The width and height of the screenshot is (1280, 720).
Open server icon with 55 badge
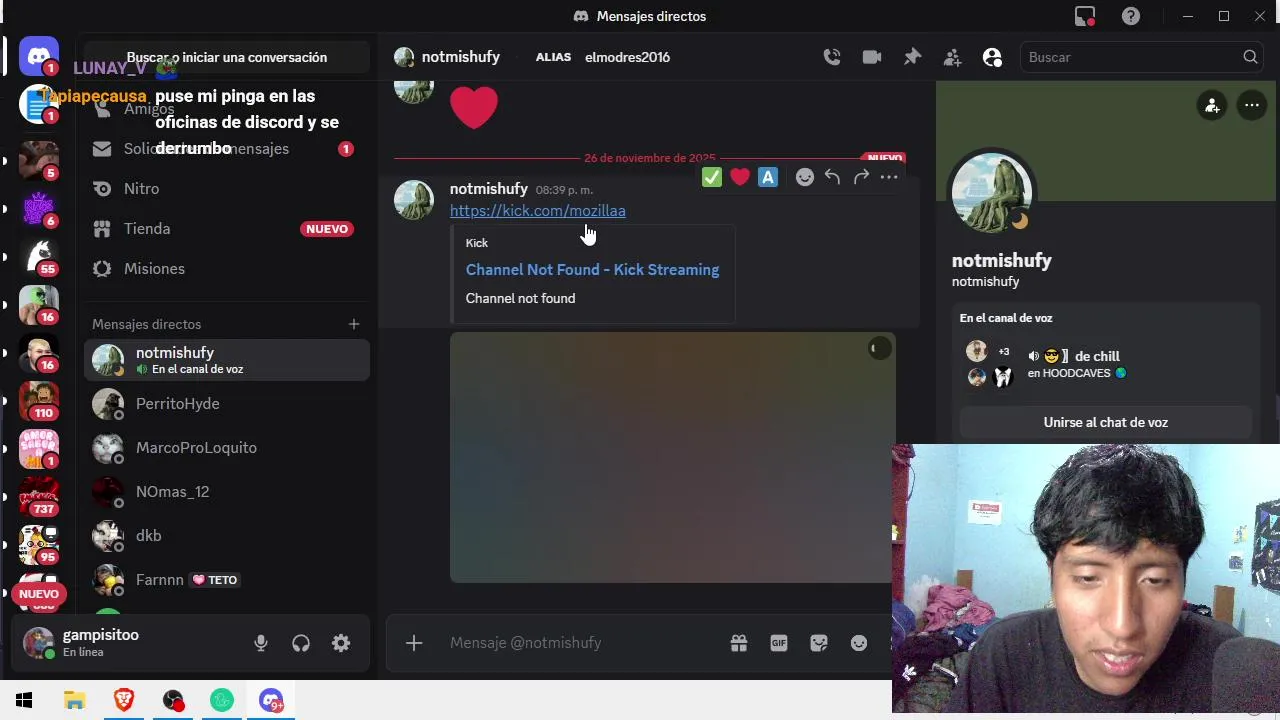point(39,257)
